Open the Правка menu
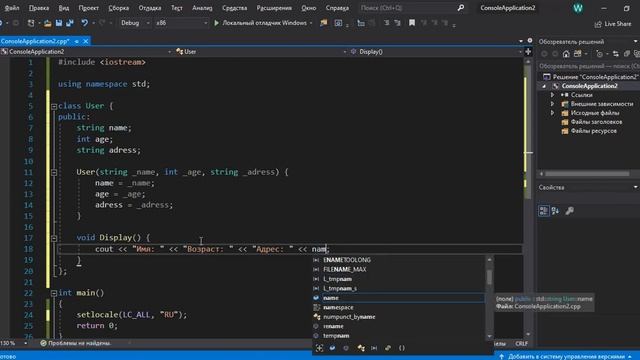Screen dimensions: 640x360 click(x=39, y=8)
